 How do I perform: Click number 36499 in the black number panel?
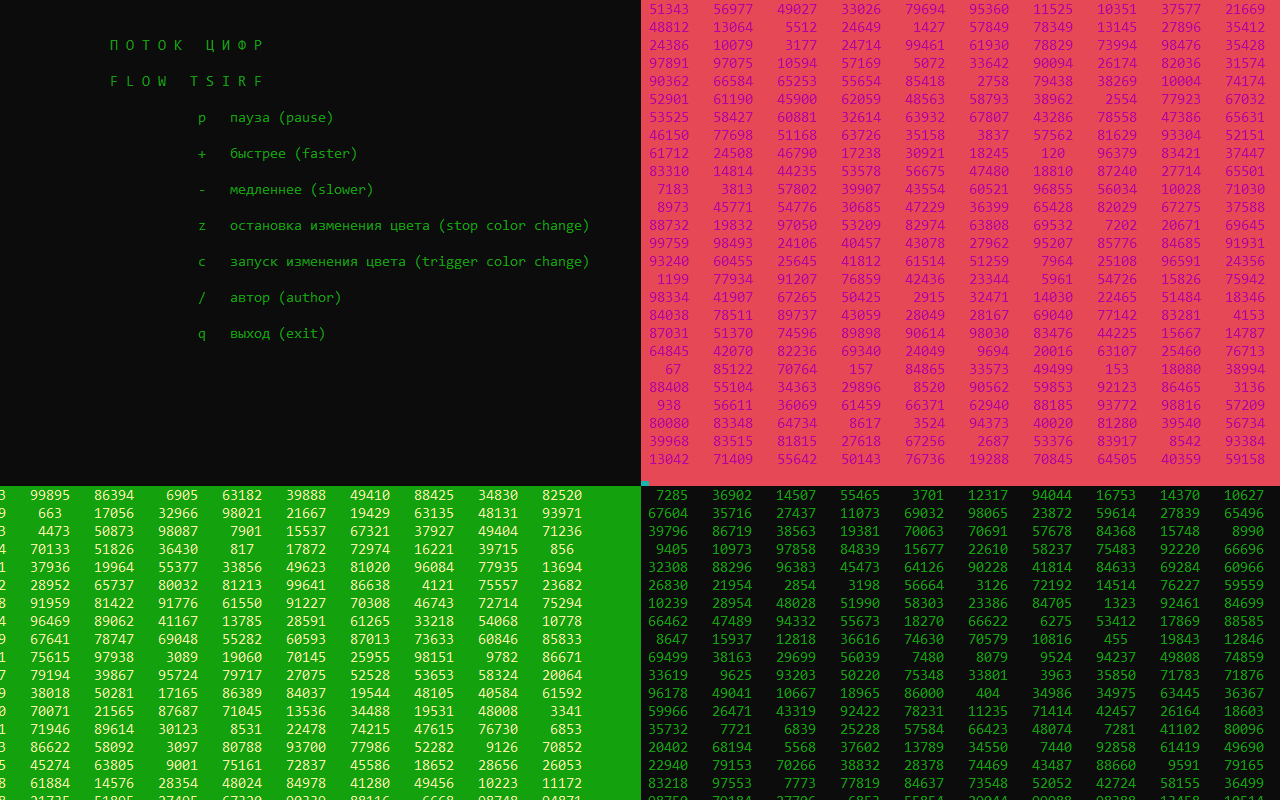point(1244,783)
